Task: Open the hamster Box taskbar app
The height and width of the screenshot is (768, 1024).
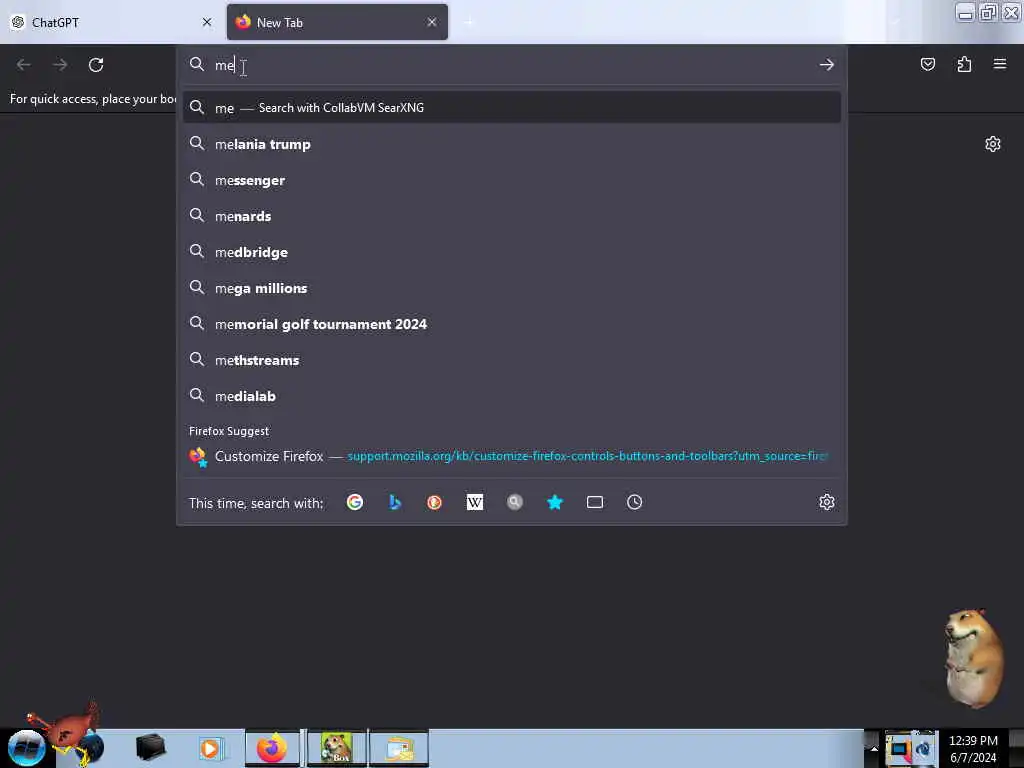Action: (337, 748)
